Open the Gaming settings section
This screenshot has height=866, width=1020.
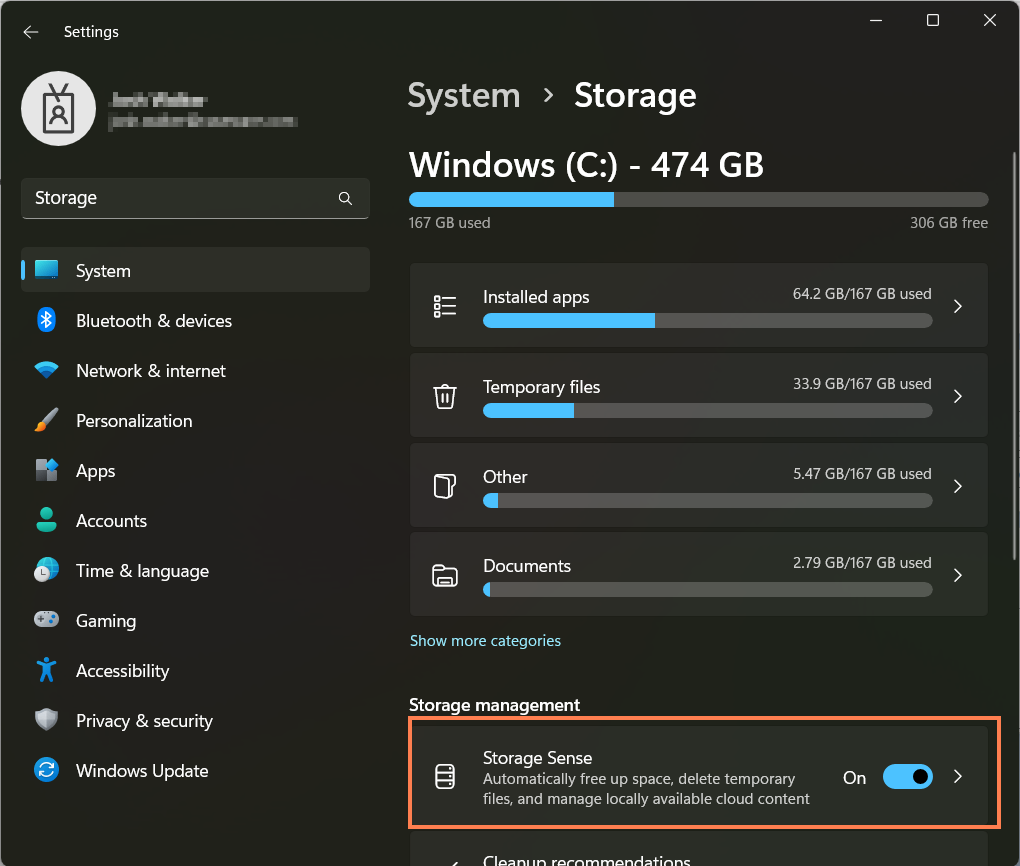click(x=105, y=620)
